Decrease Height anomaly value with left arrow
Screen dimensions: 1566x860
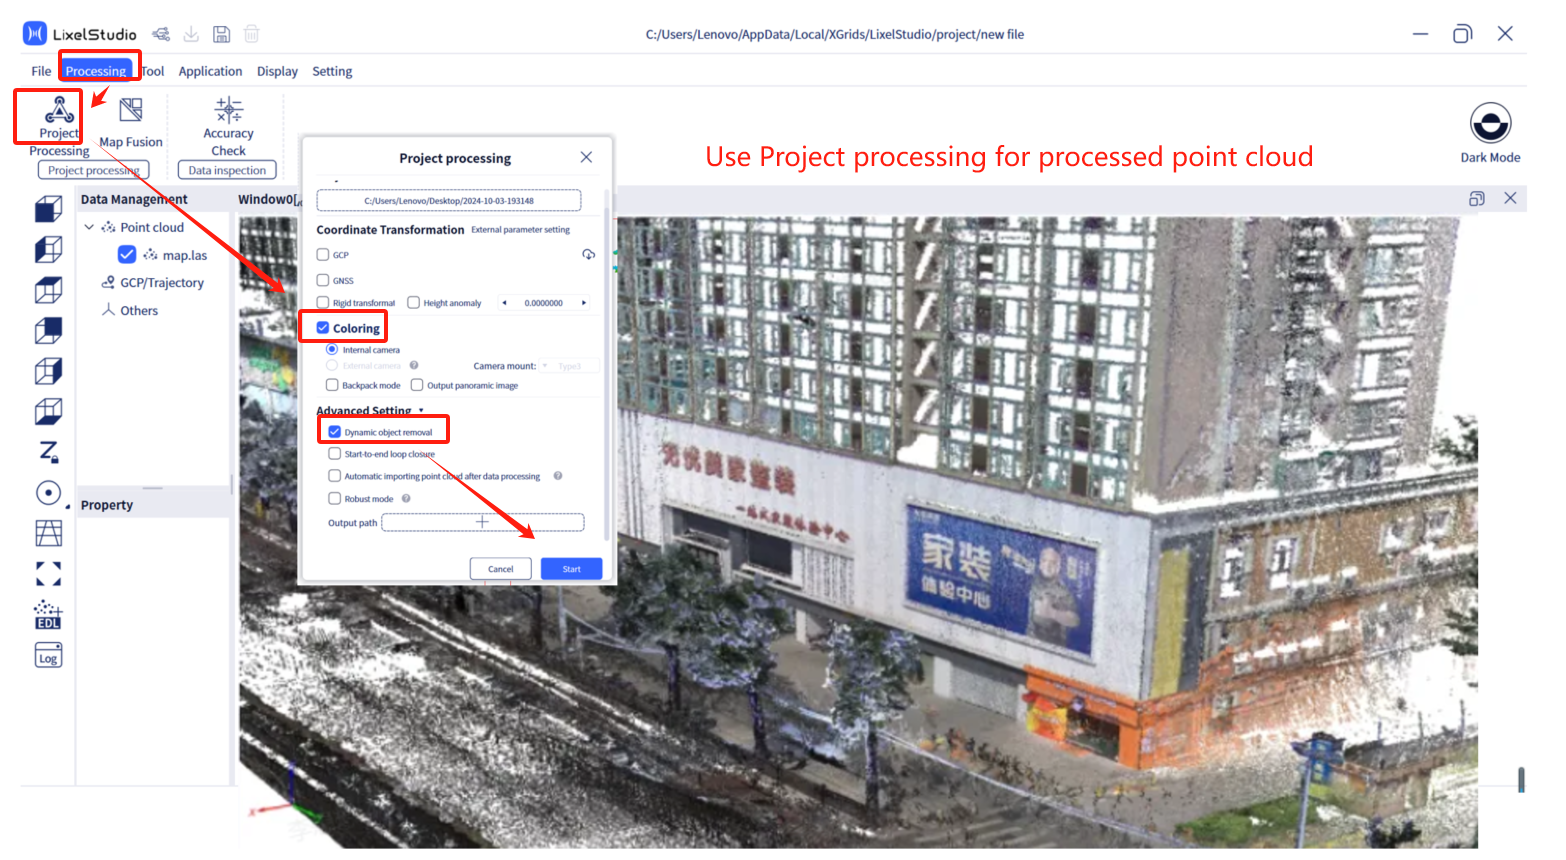504,303
